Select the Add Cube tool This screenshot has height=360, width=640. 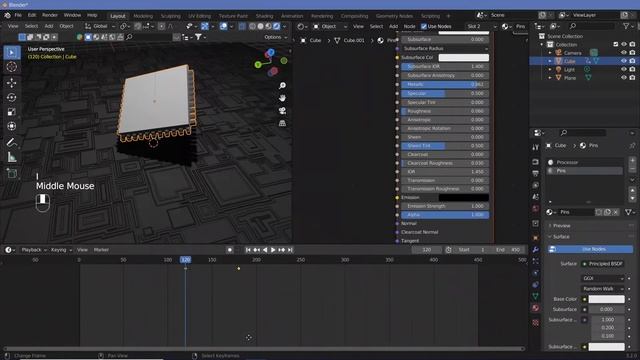coord(11,173)
